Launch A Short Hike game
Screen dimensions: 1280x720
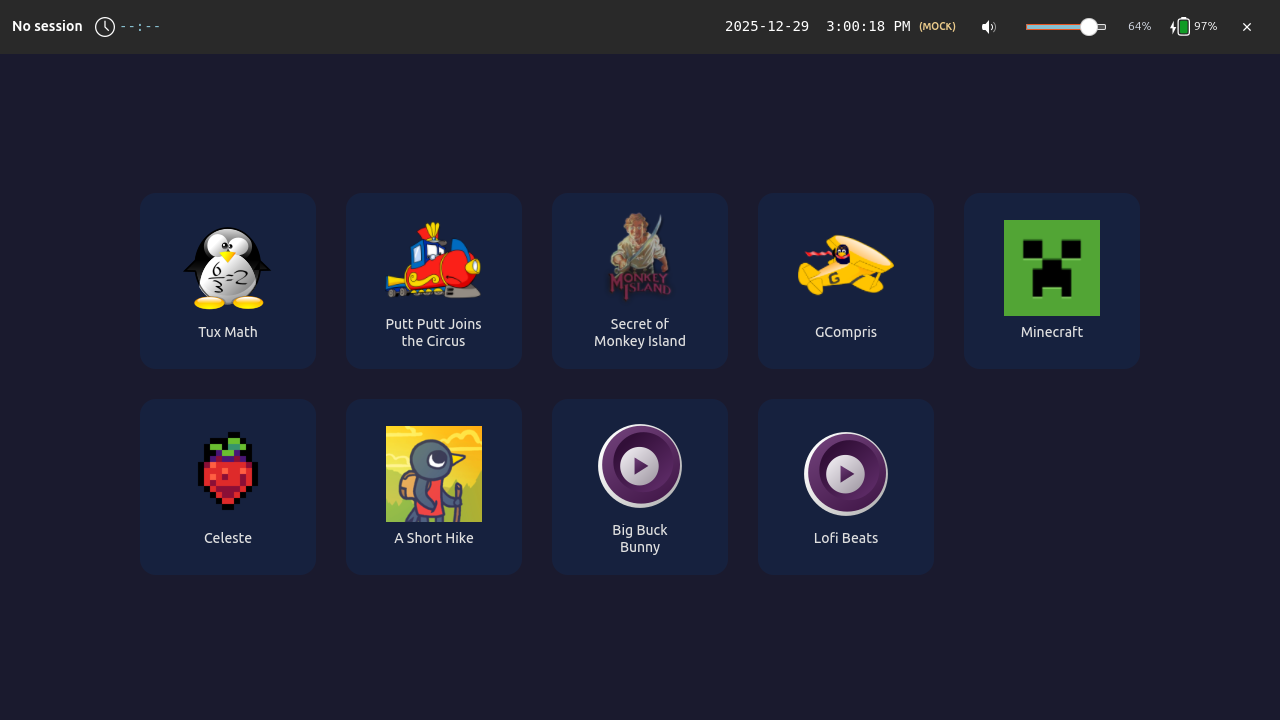coord(433,473)
